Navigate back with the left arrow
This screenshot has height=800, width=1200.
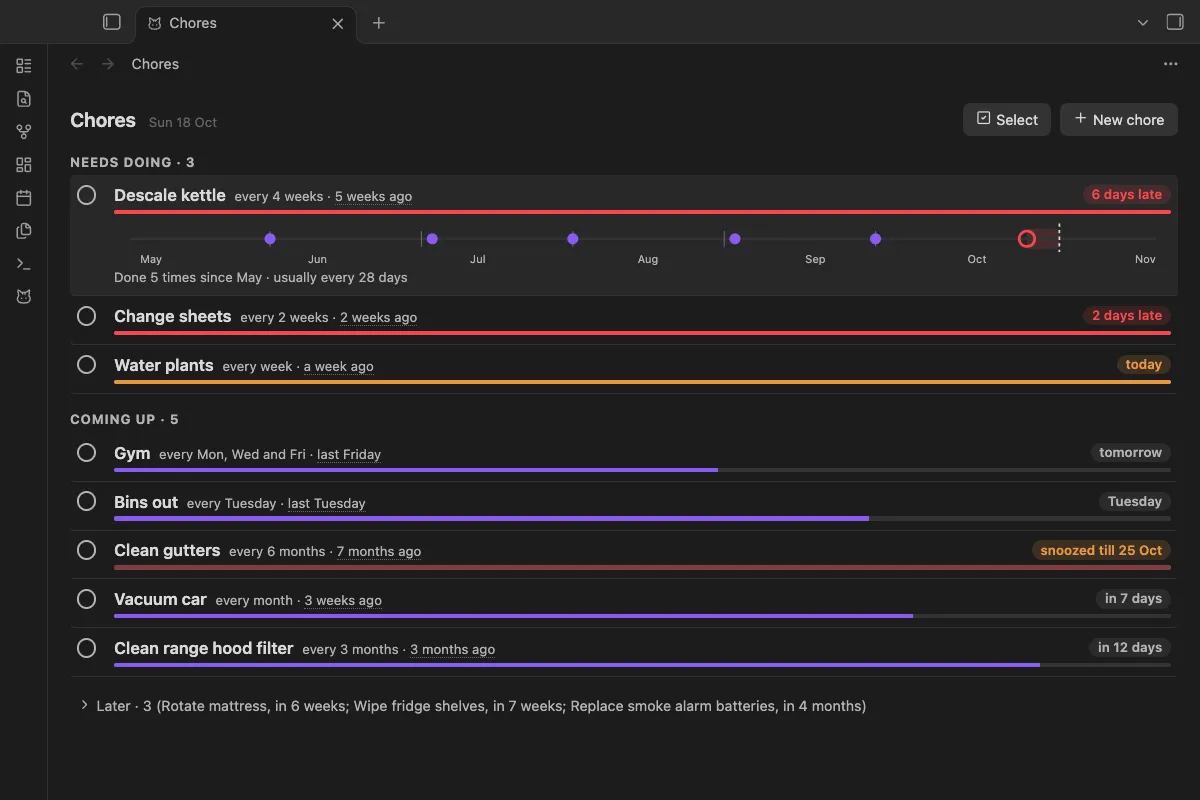point(77,64)
